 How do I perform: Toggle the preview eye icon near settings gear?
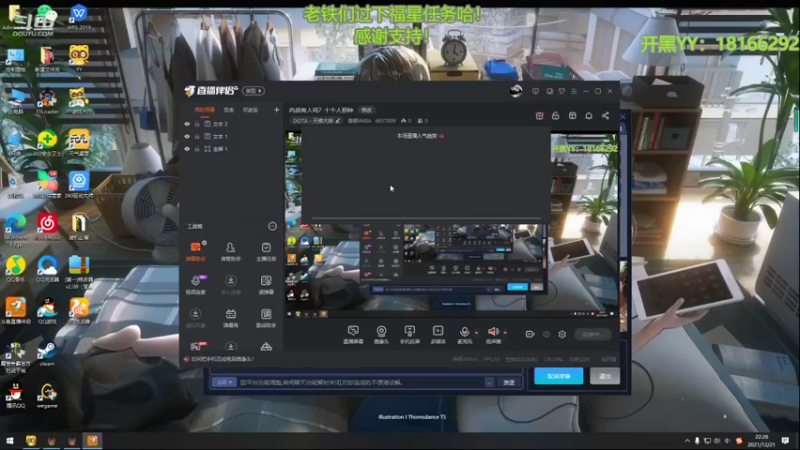click(546, 334)
